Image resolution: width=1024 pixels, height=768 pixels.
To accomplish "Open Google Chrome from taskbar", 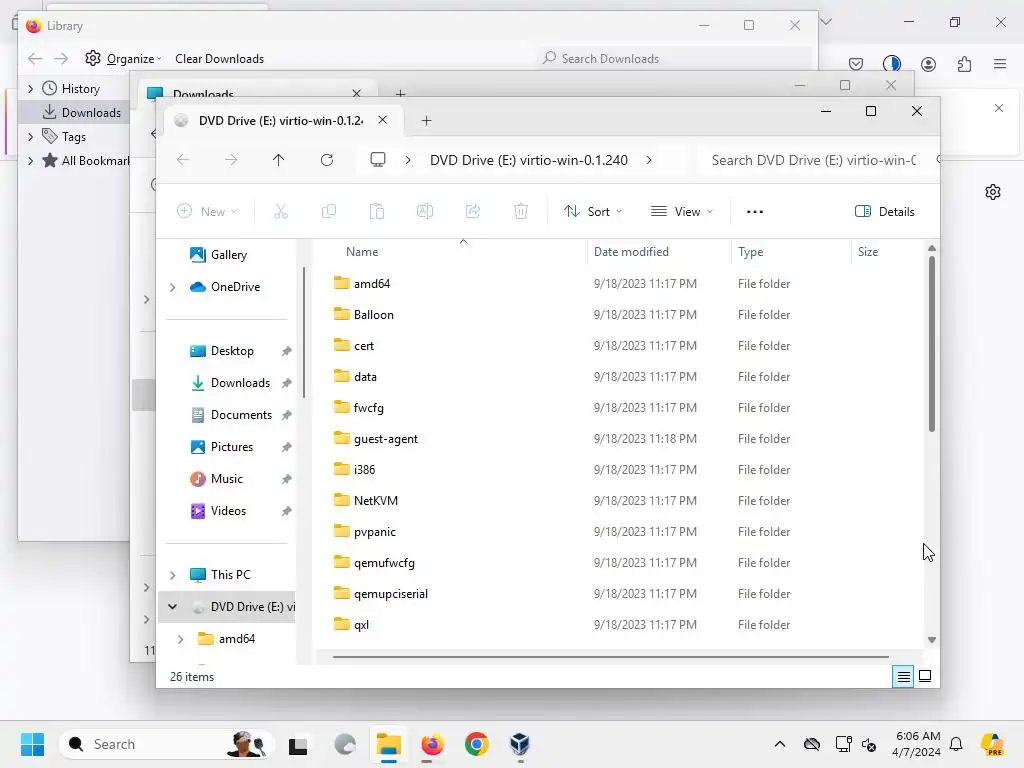I will pos(477,744).
